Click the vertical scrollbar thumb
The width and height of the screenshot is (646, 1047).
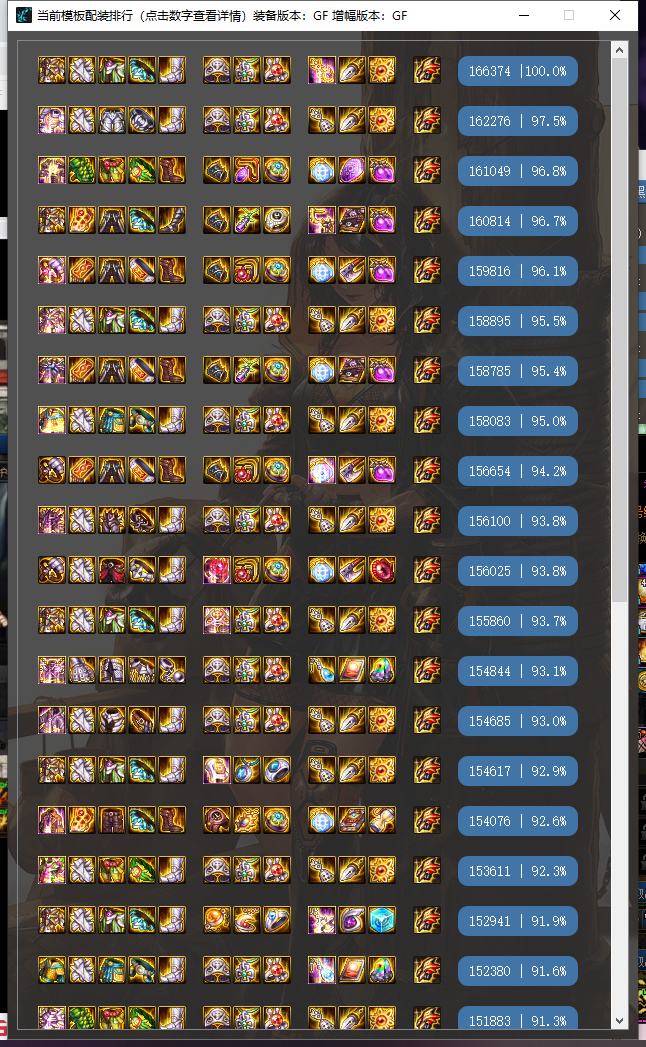click(619, 330)
